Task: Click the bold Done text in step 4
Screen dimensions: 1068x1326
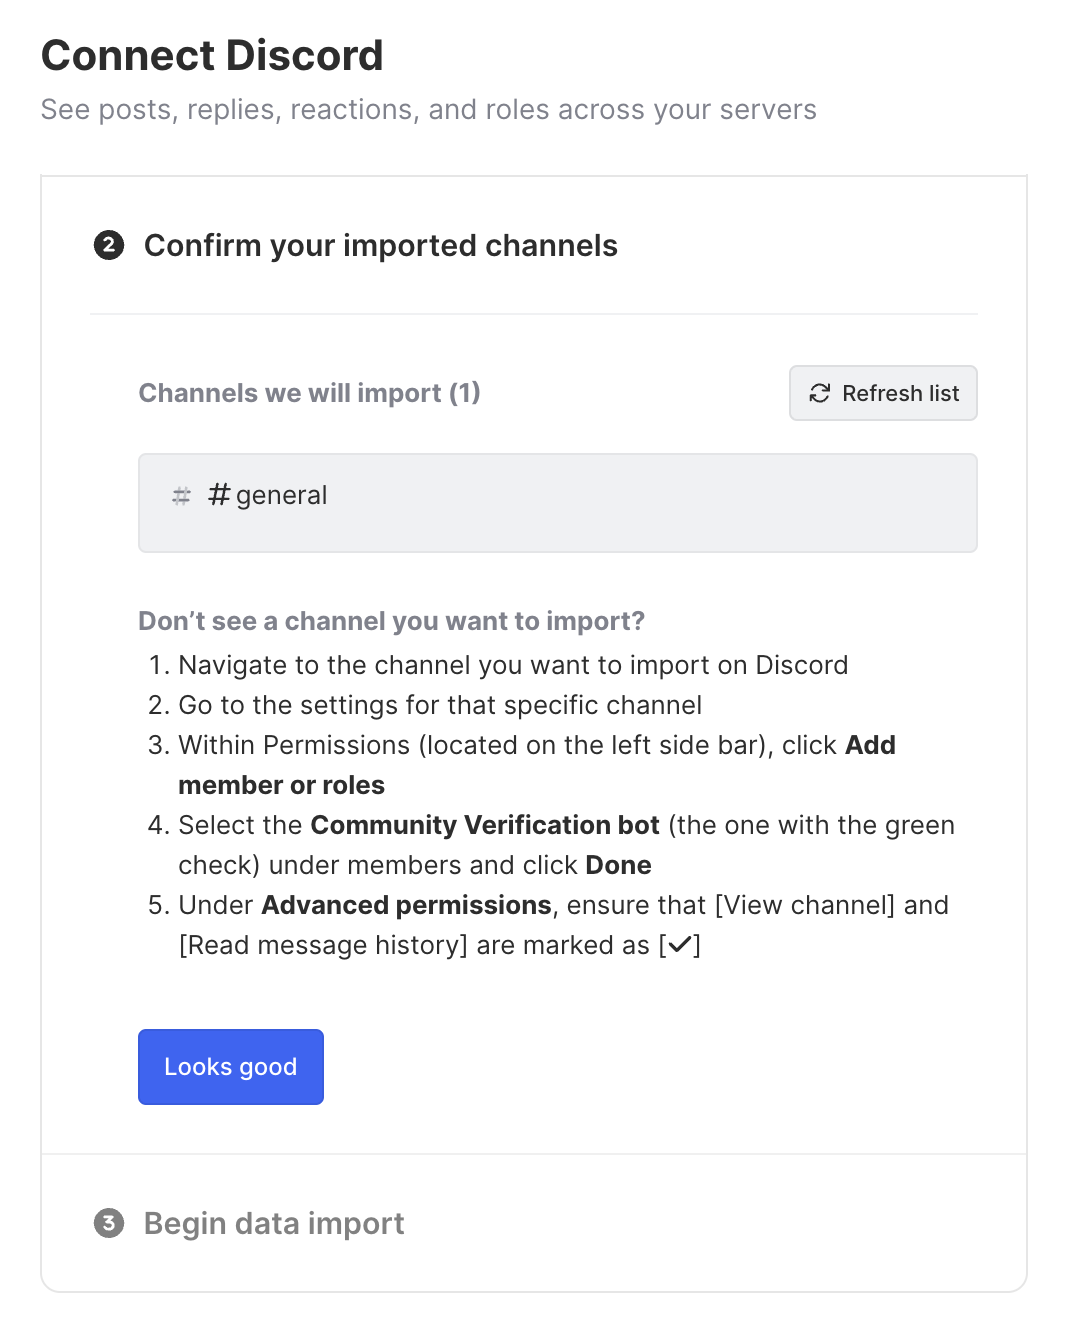Action: 618,865
